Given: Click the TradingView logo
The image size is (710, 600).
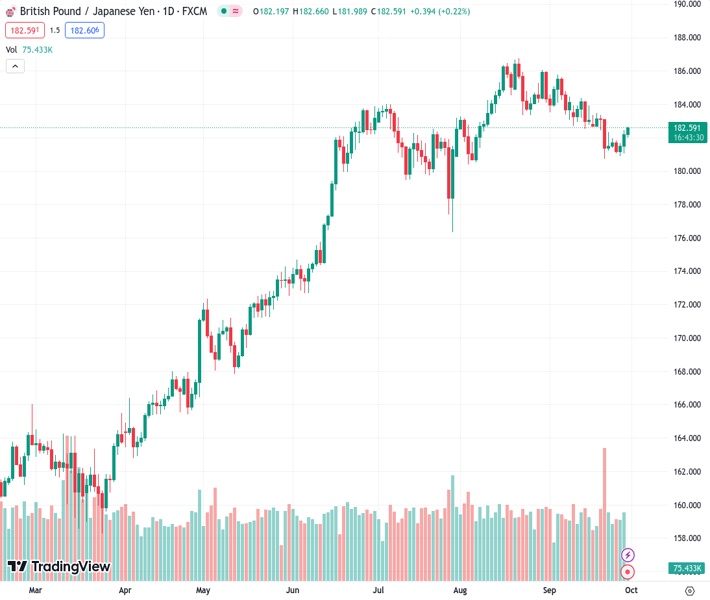Looking at the screenshot, I should point(58,567).
